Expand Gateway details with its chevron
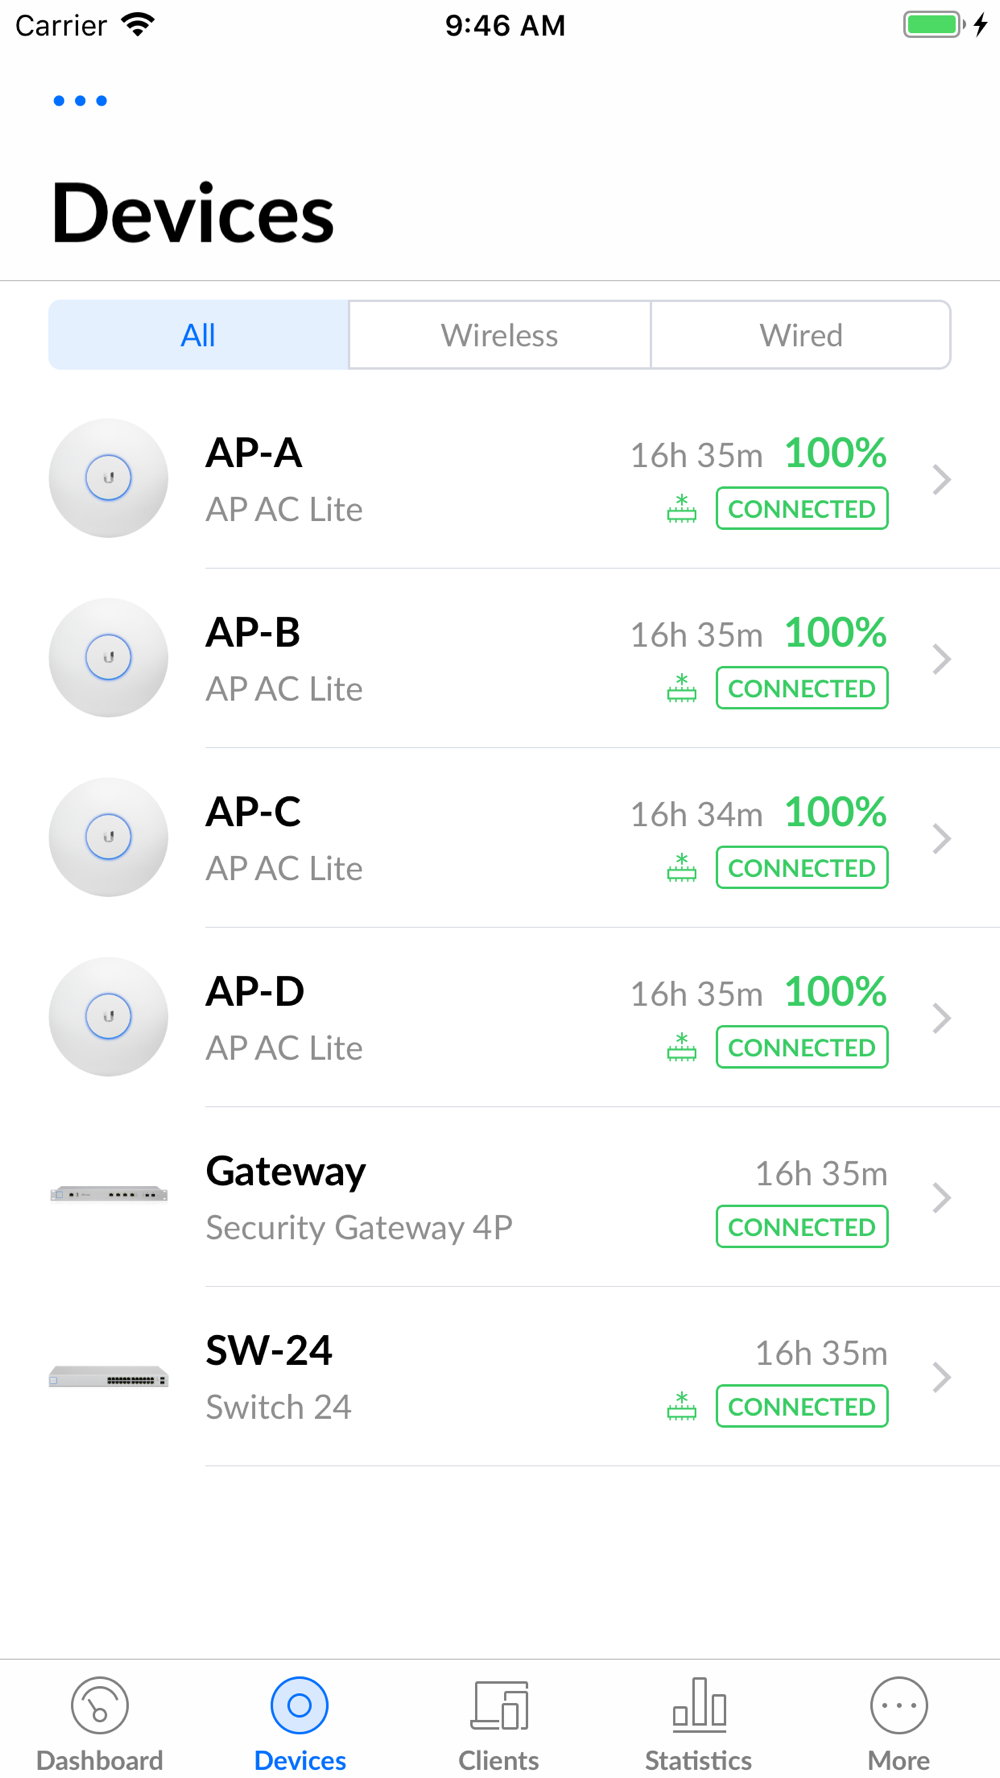Viewport: 1000px width, 1778px height. [x=941, y=1198]
